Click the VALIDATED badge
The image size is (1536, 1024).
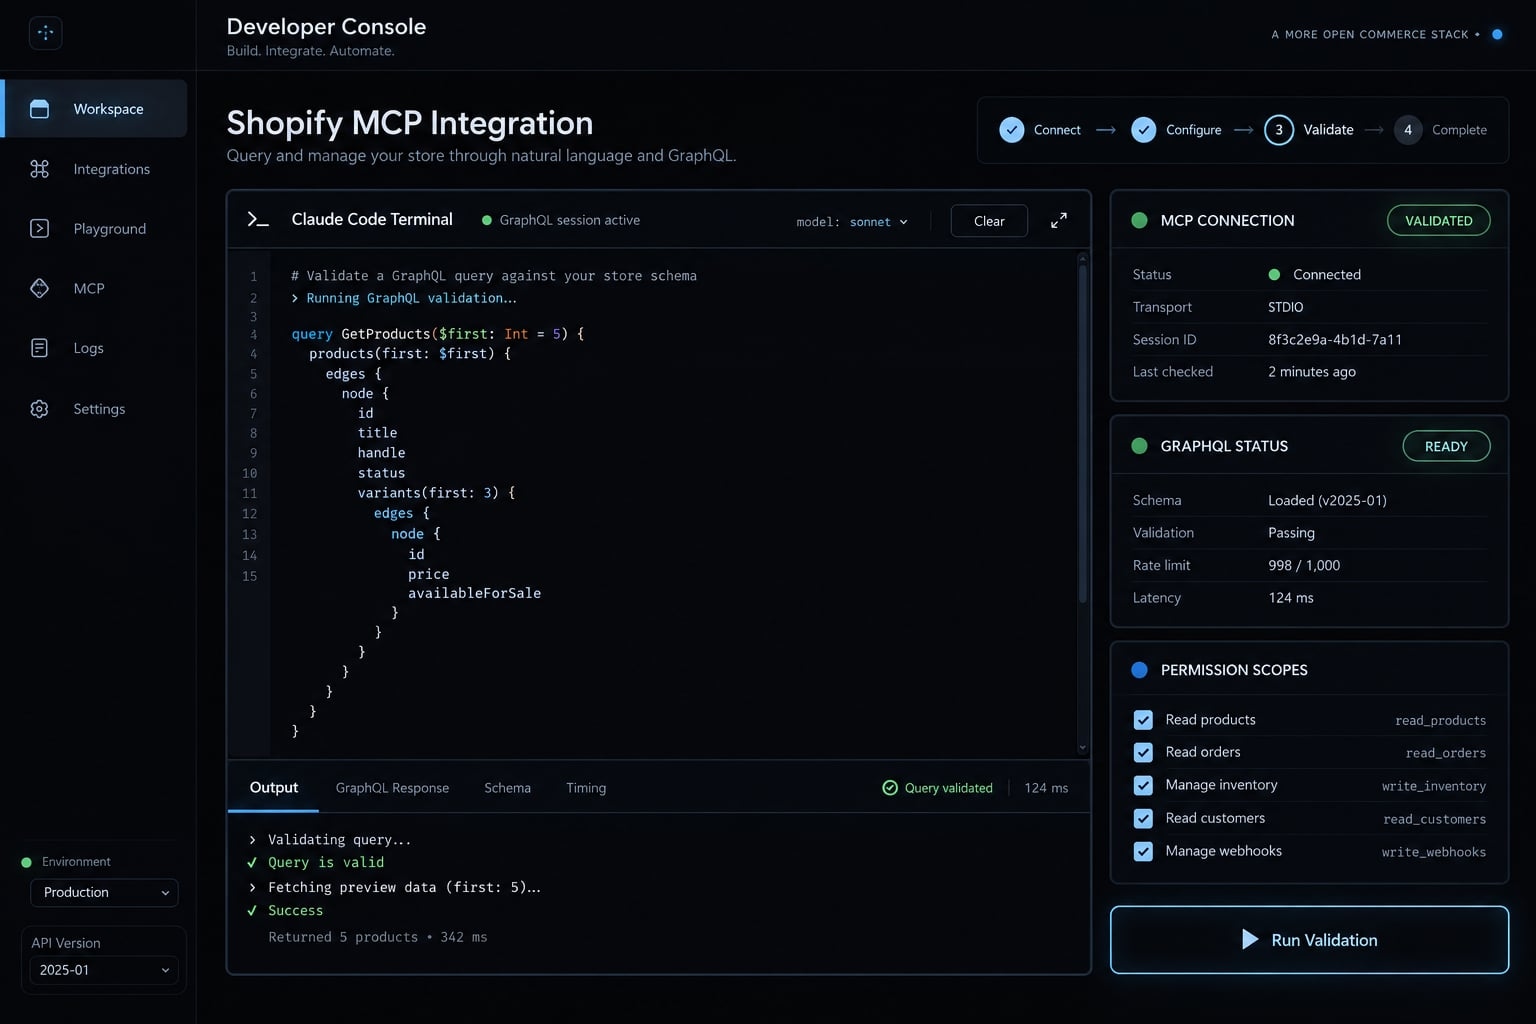coord(1438,220)
